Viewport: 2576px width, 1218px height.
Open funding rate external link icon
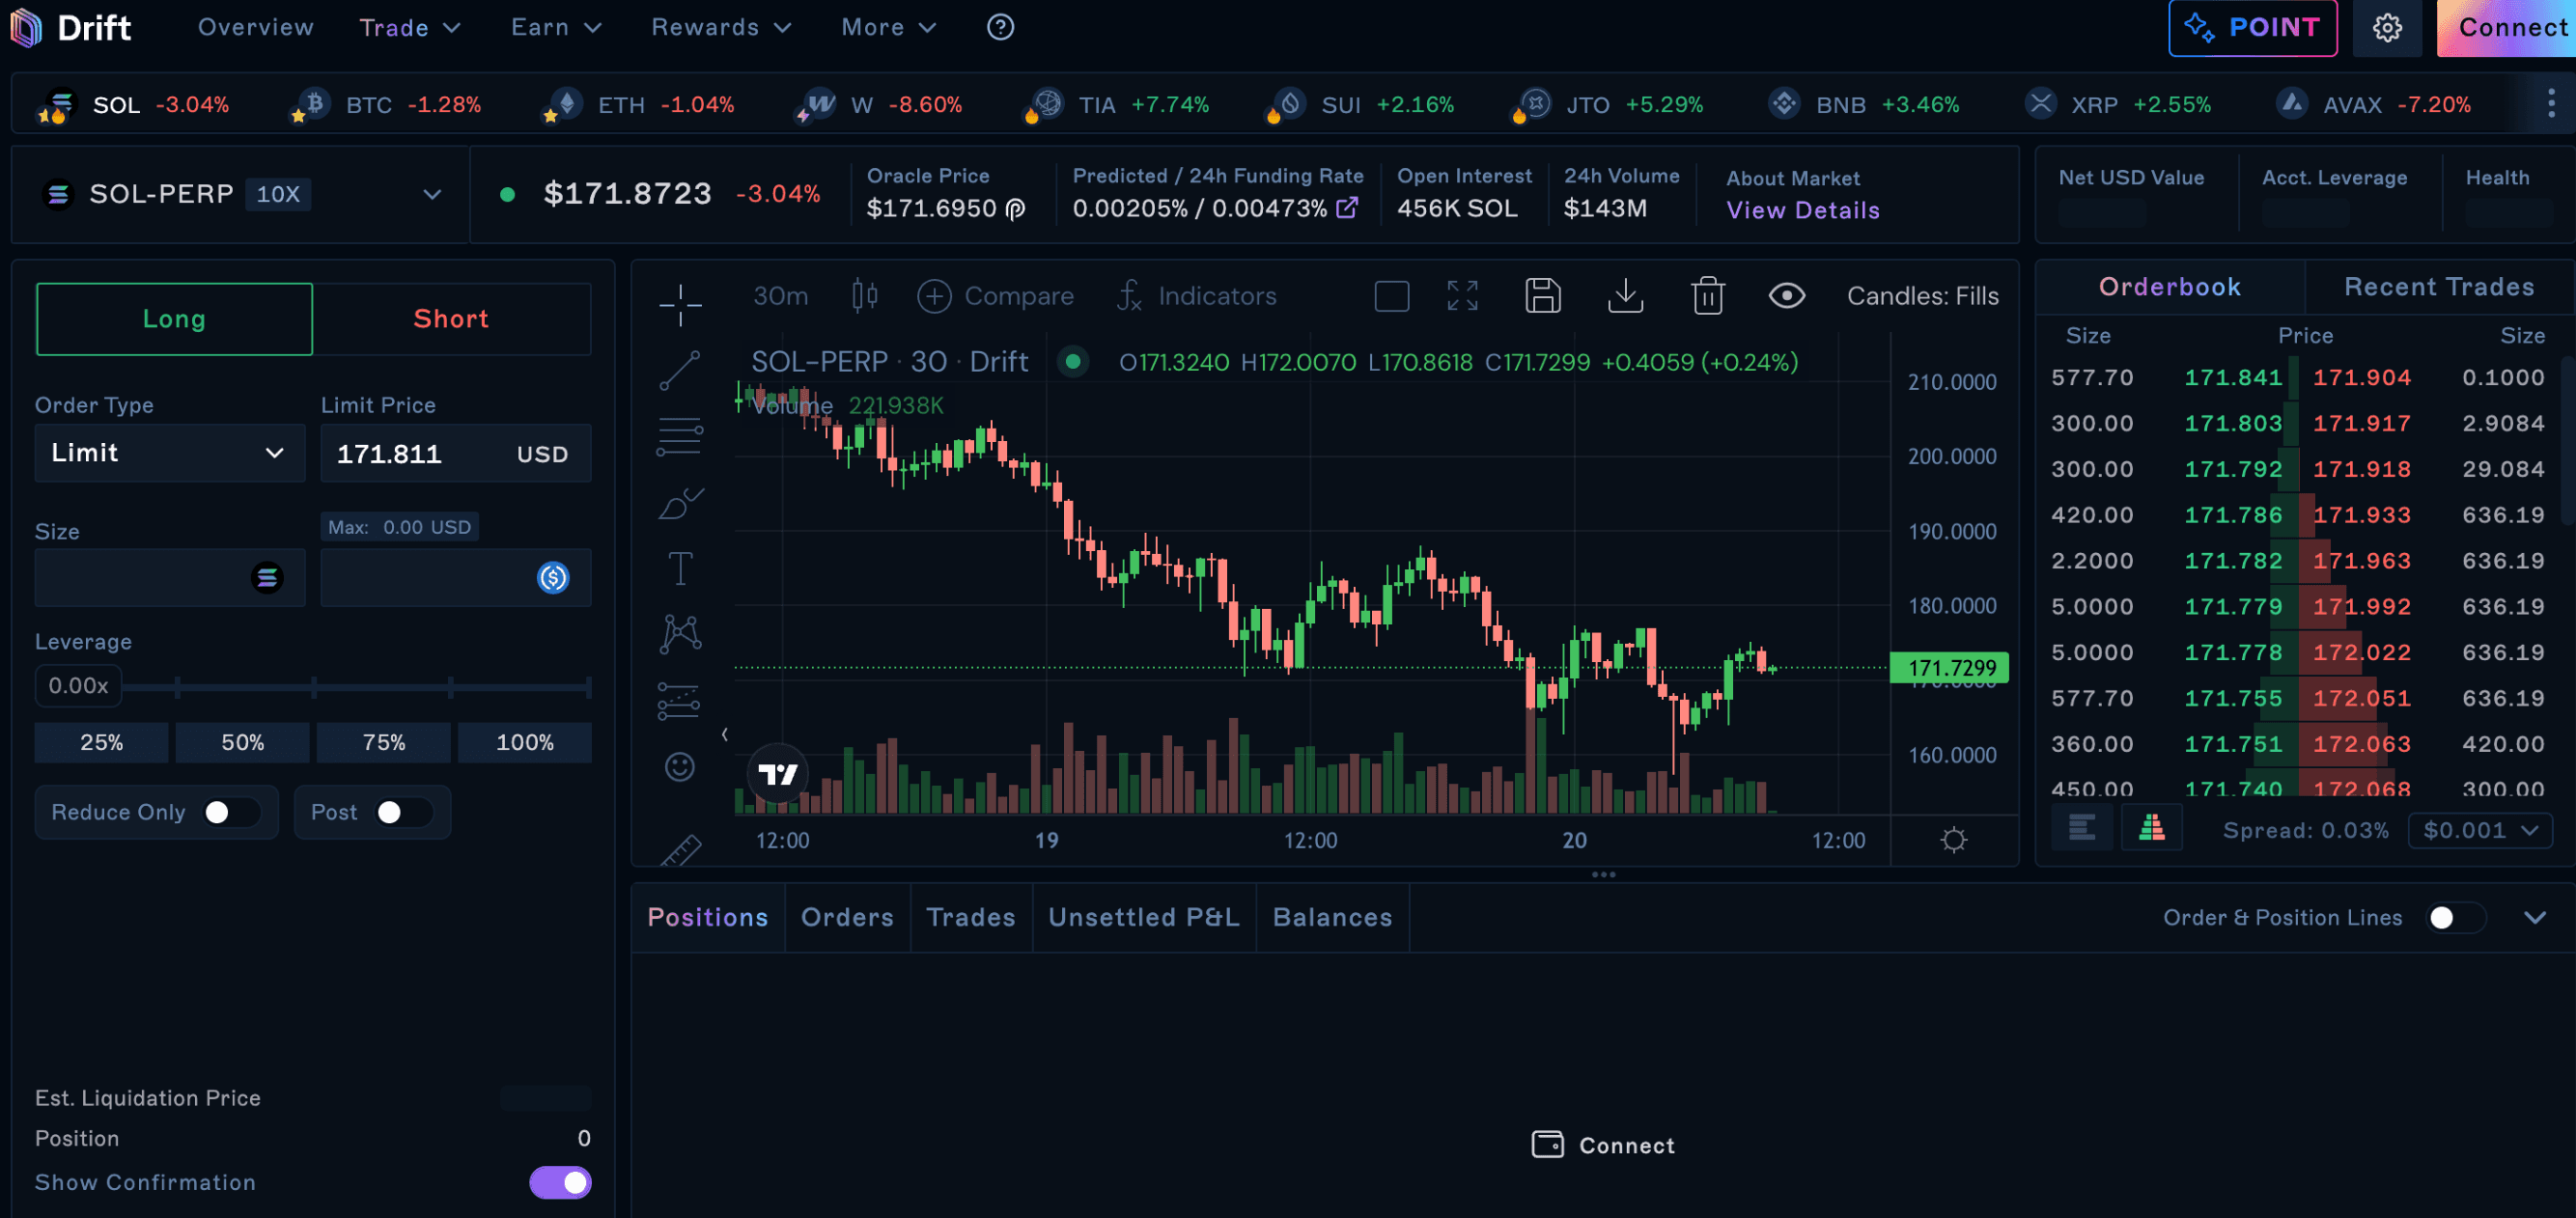(x=1347, y=207)
